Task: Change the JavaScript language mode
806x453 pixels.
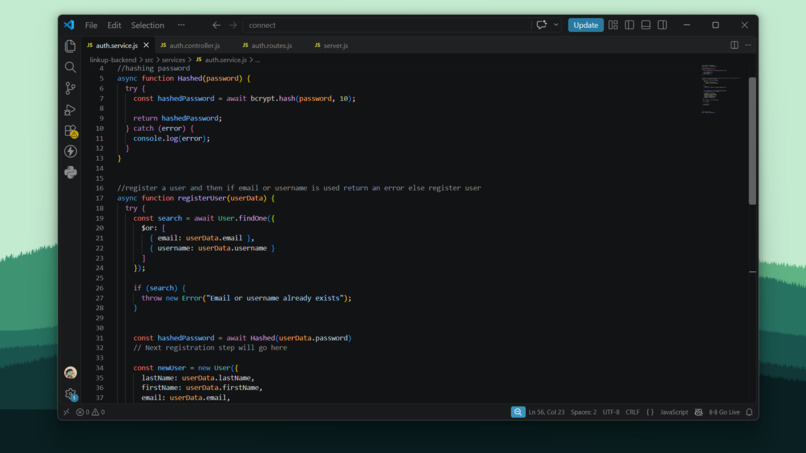Action: tap(674, 412)
